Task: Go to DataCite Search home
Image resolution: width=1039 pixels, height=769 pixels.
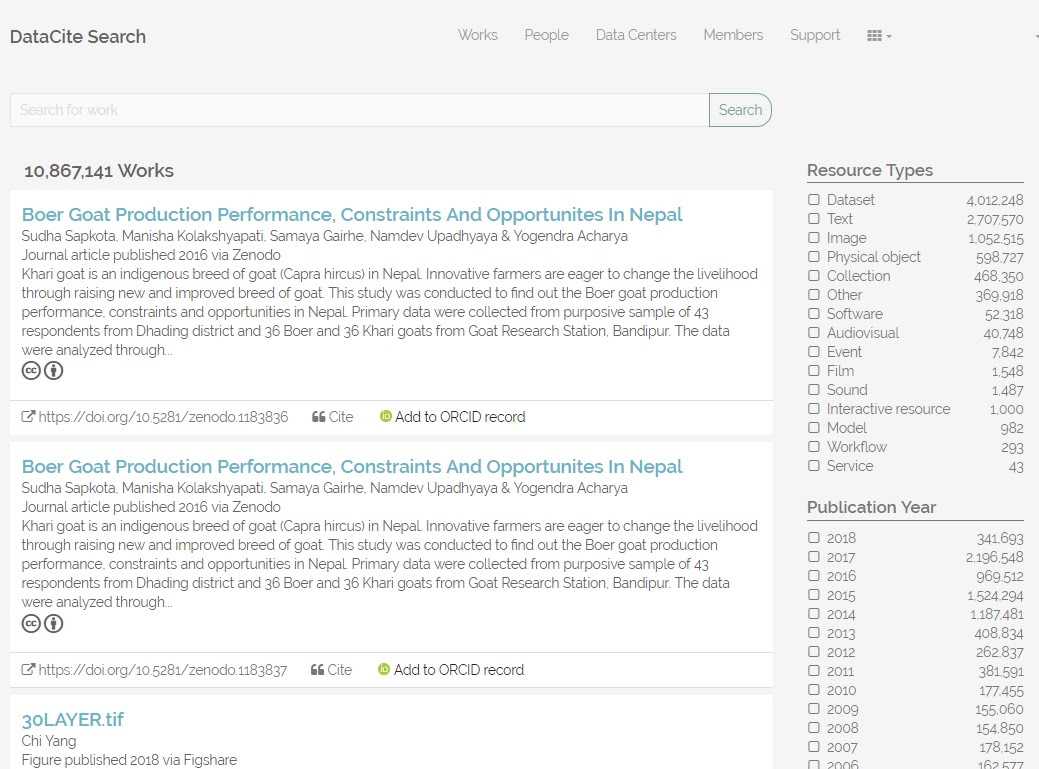Action: coord(78,36)
